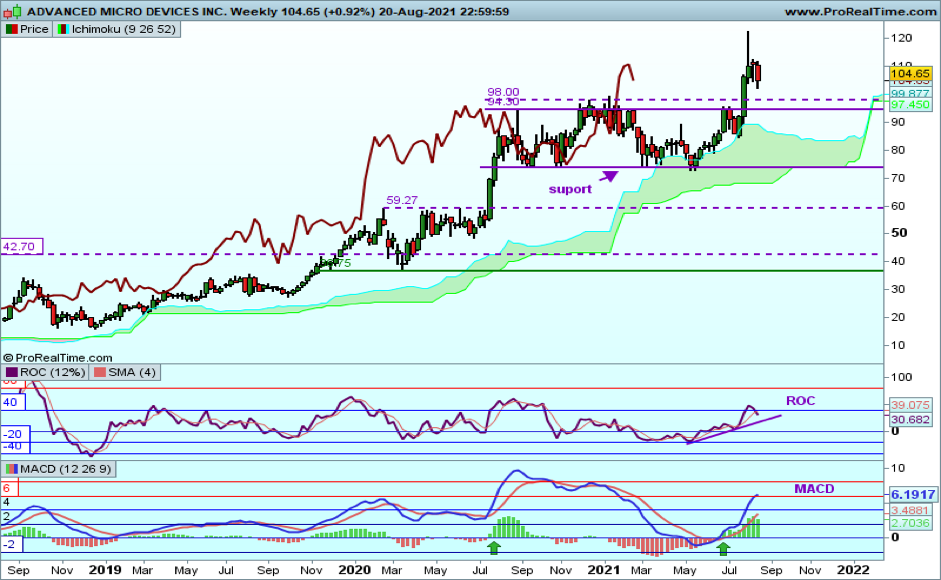The width and height of the screenshot is (941, 580).
Task: Click the green 97.450 value on the price axis
Action: (x=910, y=104)
